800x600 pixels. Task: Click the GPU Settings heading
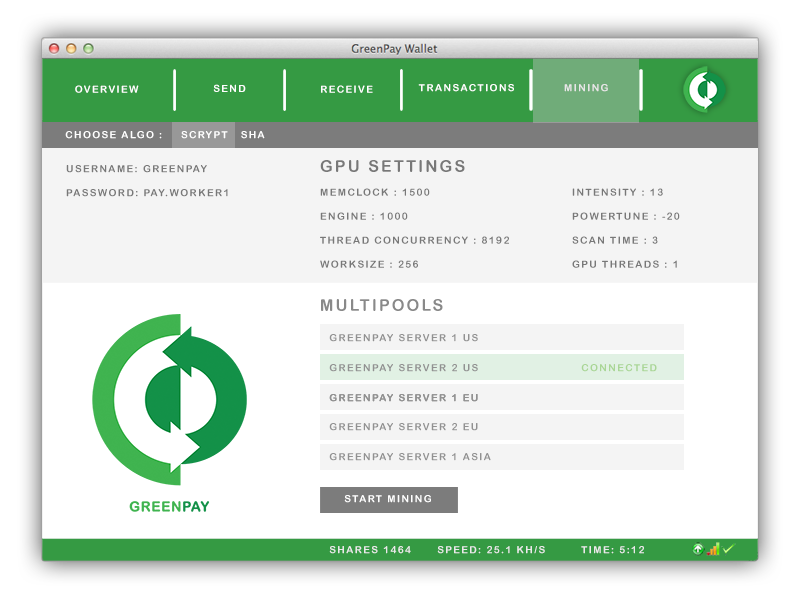[x=393, y=166]
